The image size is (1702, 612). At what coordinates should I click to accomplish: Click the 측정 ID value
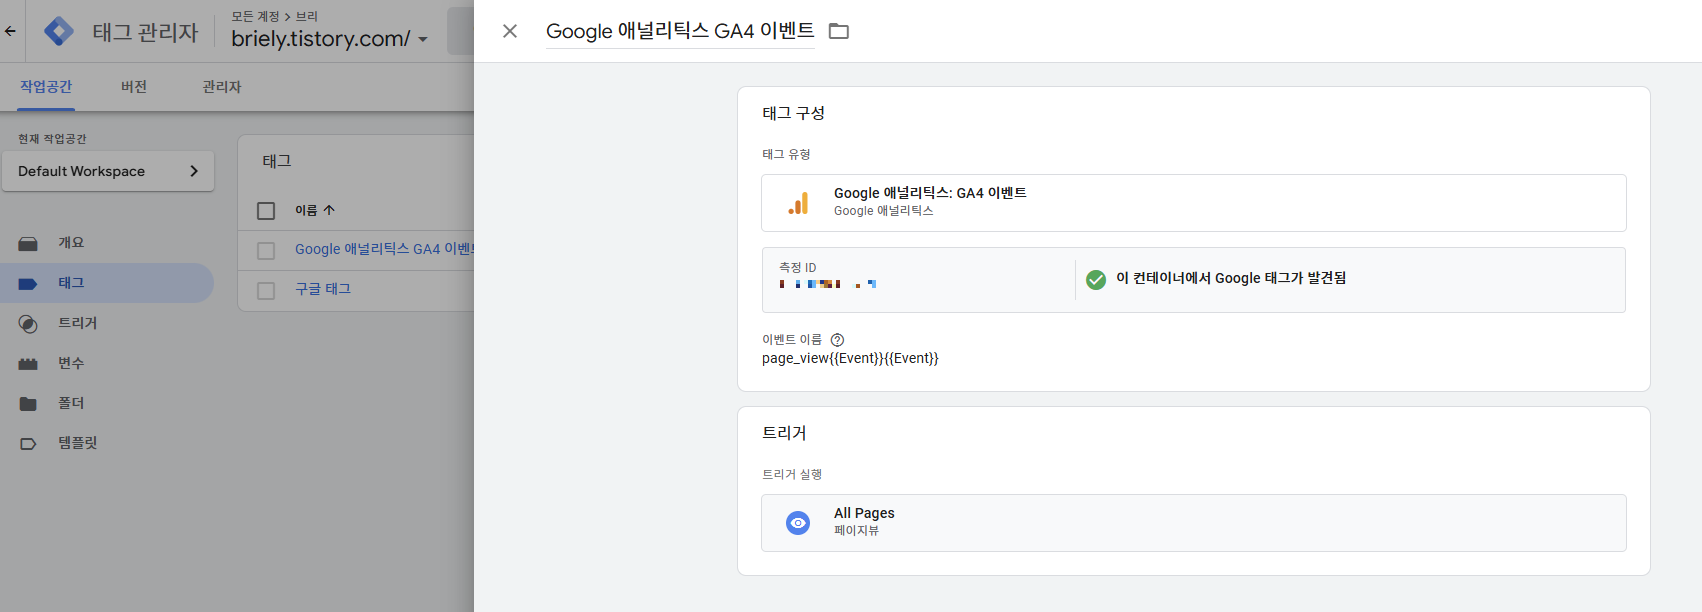click(x=828, y=284)
